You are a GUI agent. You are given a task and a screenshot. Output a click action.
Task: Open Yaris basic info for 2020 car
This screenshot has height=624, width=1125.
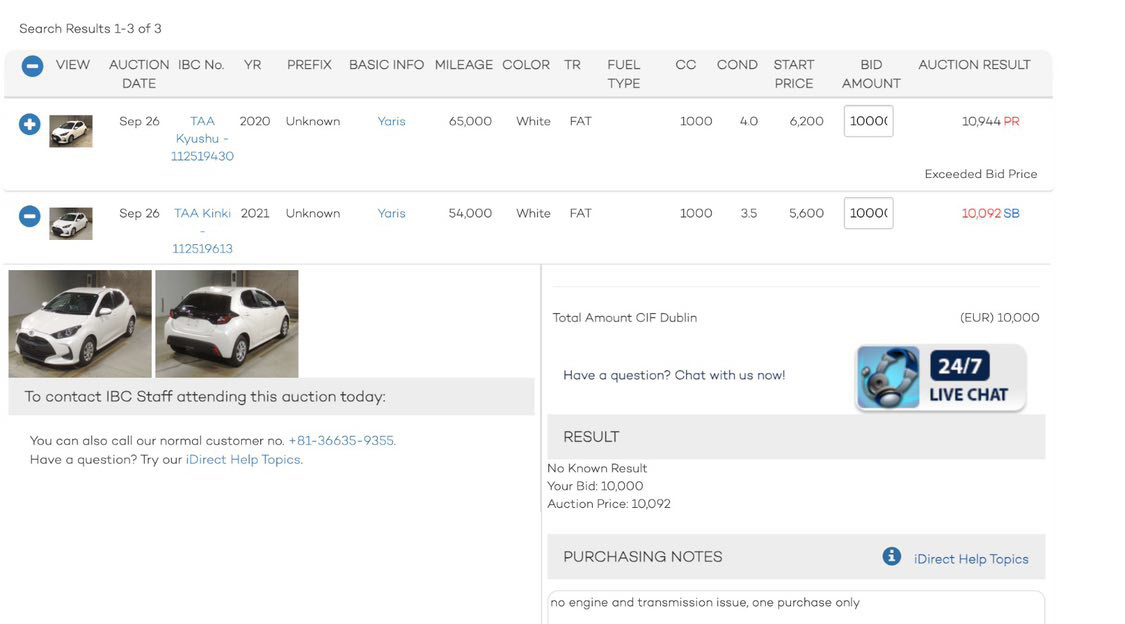tap(391, 121)
